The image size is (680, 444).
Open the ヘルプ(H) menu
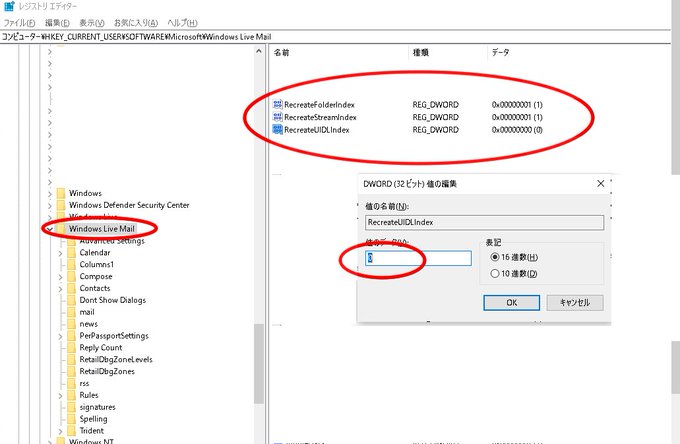[182, 23]
